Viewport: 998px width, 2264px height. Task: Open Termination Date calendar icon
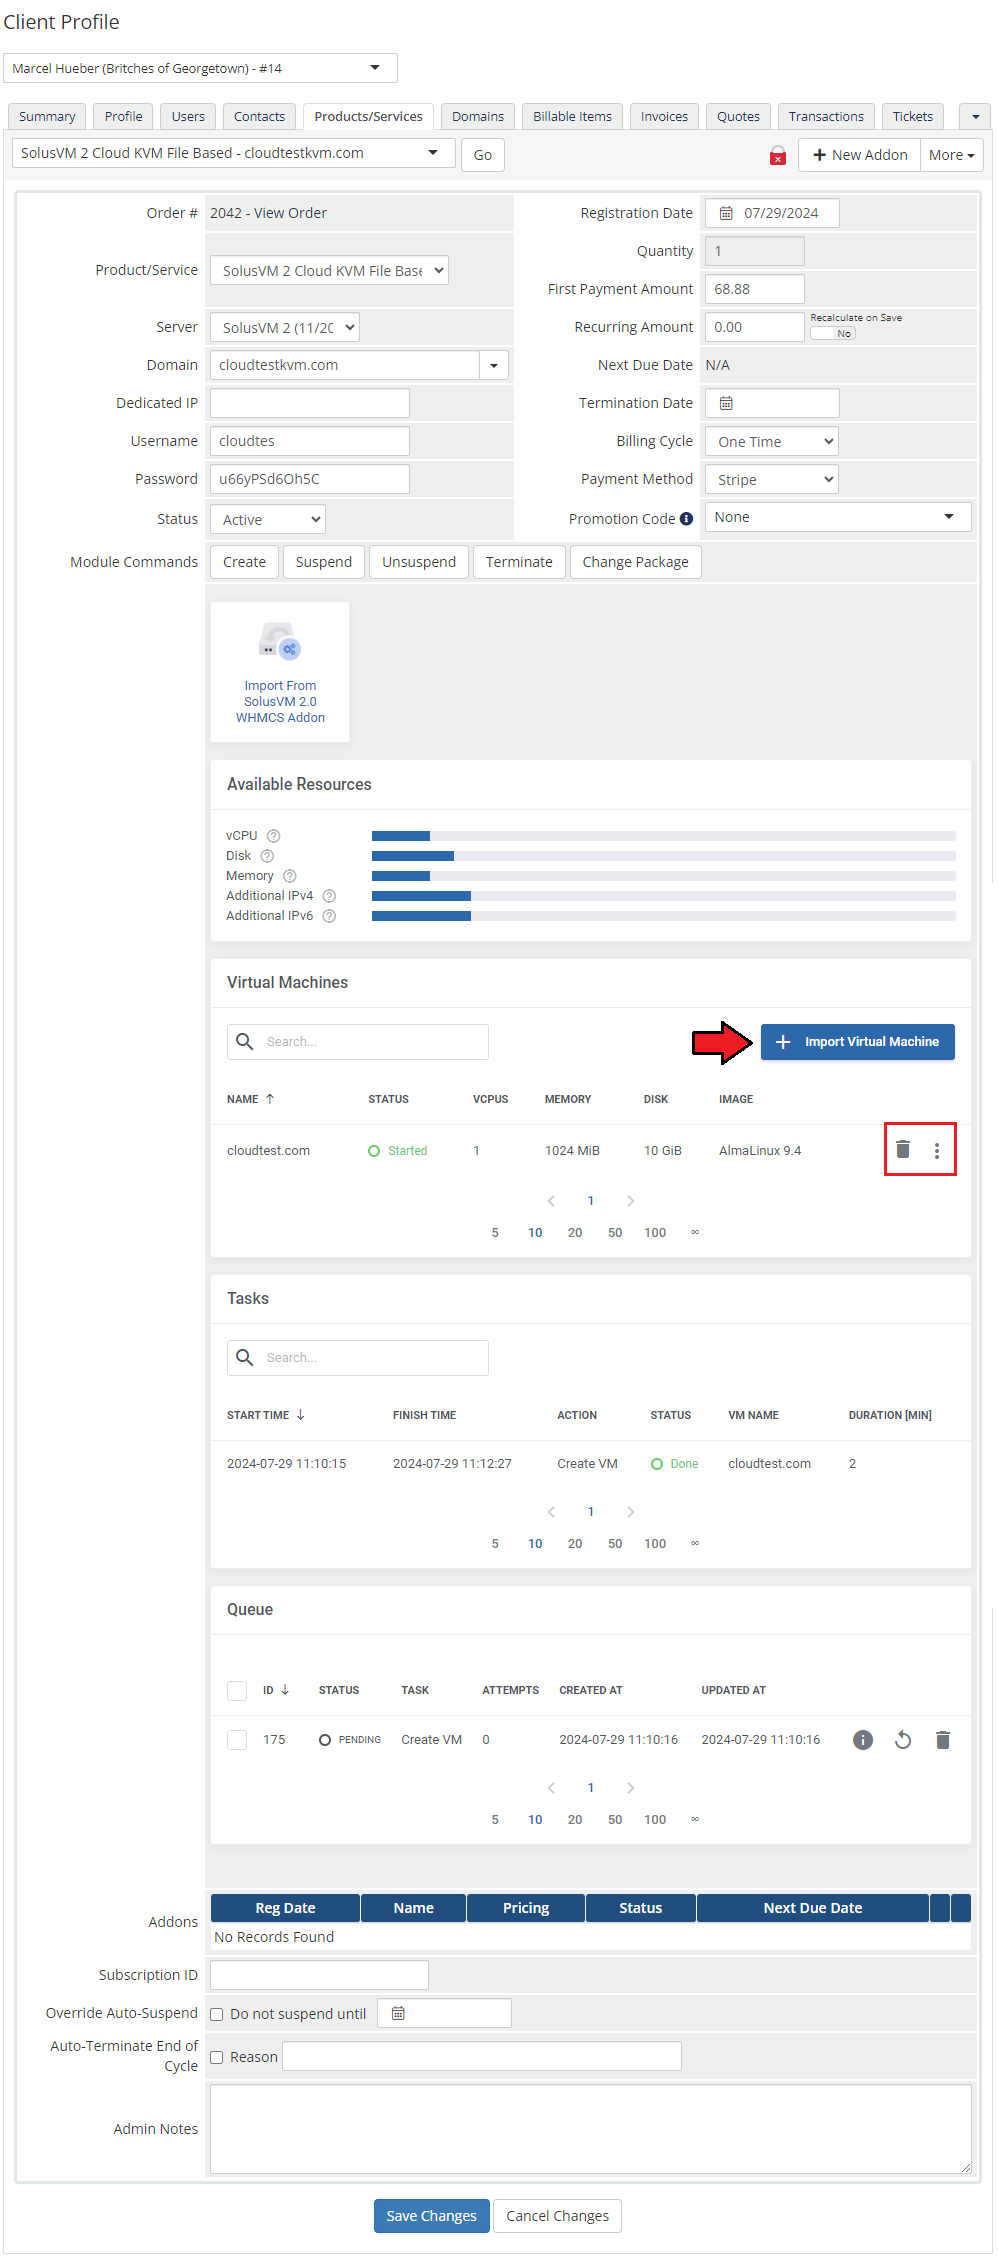(727, 403)
